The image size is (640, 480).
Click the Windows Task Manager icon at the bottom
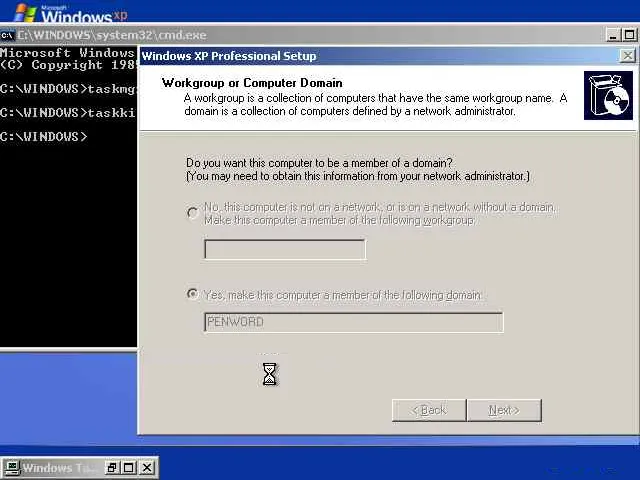point(11,468)
